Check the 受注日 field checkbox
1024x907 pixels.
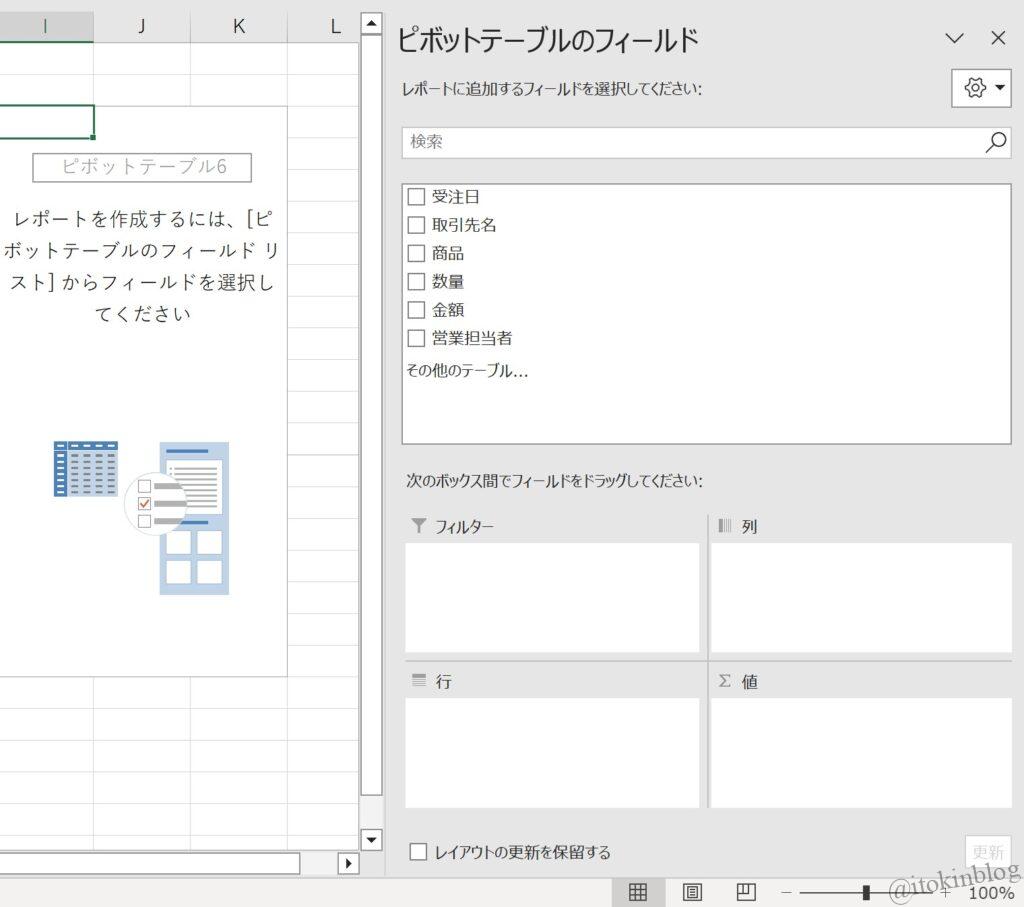tap(417, 197)
